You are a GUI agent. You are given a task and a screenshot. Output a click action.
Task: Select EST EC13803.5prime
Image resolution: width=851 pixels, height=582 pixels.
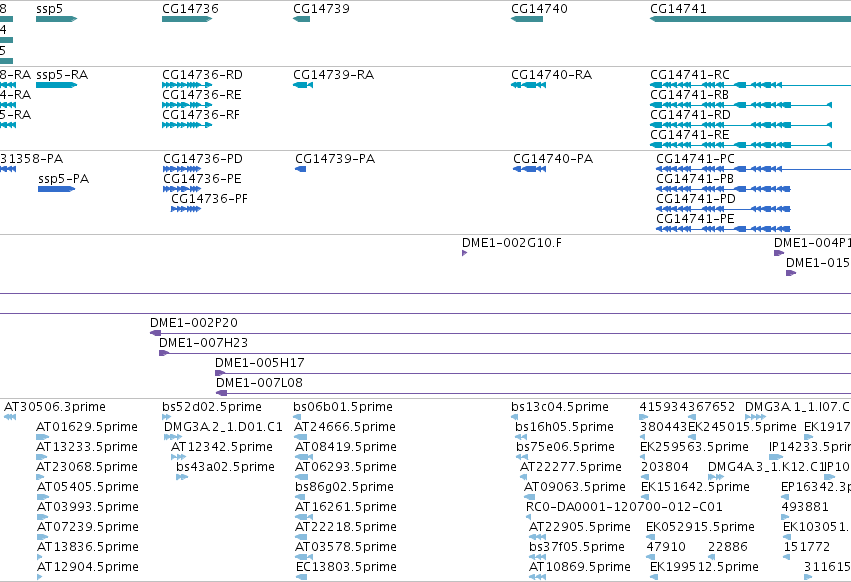click(346, 568)
